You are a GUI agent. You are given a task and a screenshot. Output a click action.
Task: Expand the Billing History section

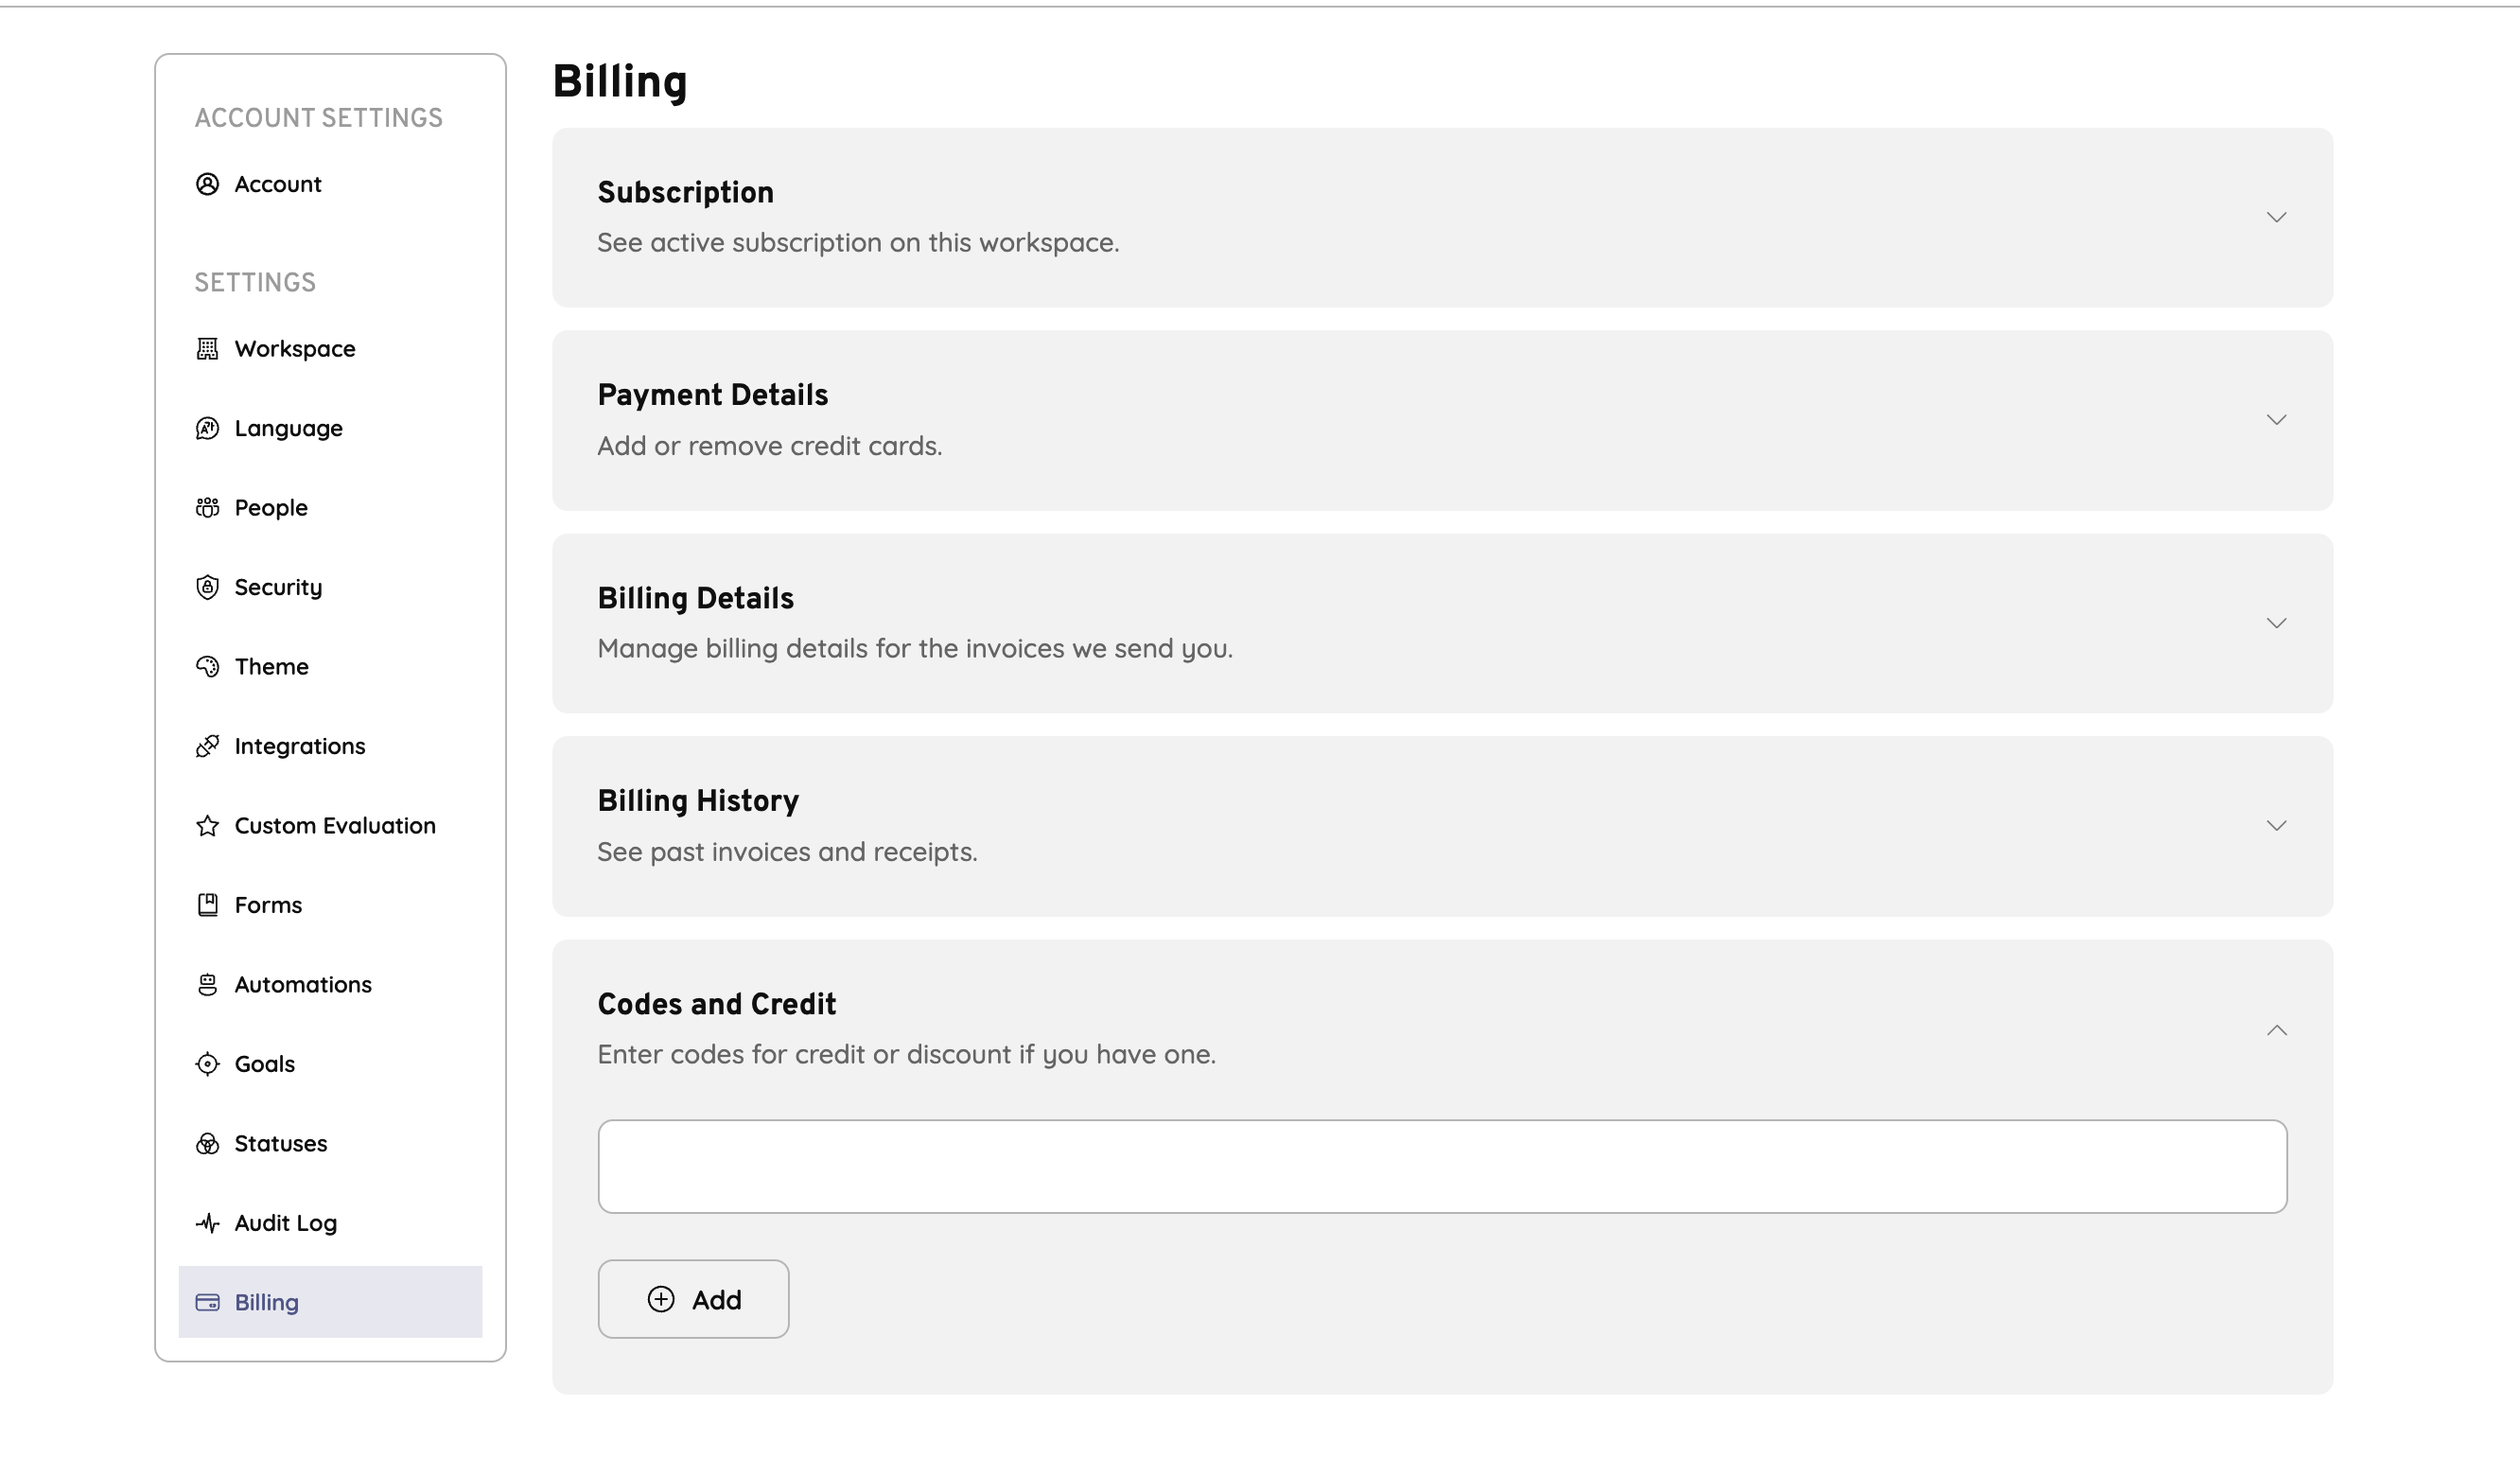pyautogui.click(x=2277, y=826)
